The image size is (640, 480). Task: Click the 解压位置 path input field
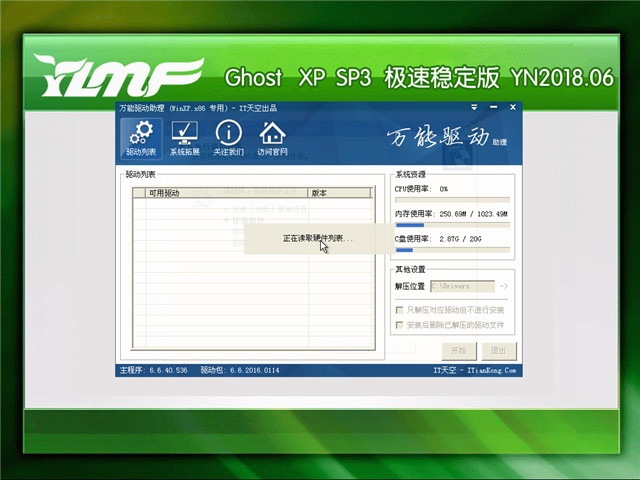(462, 286)
